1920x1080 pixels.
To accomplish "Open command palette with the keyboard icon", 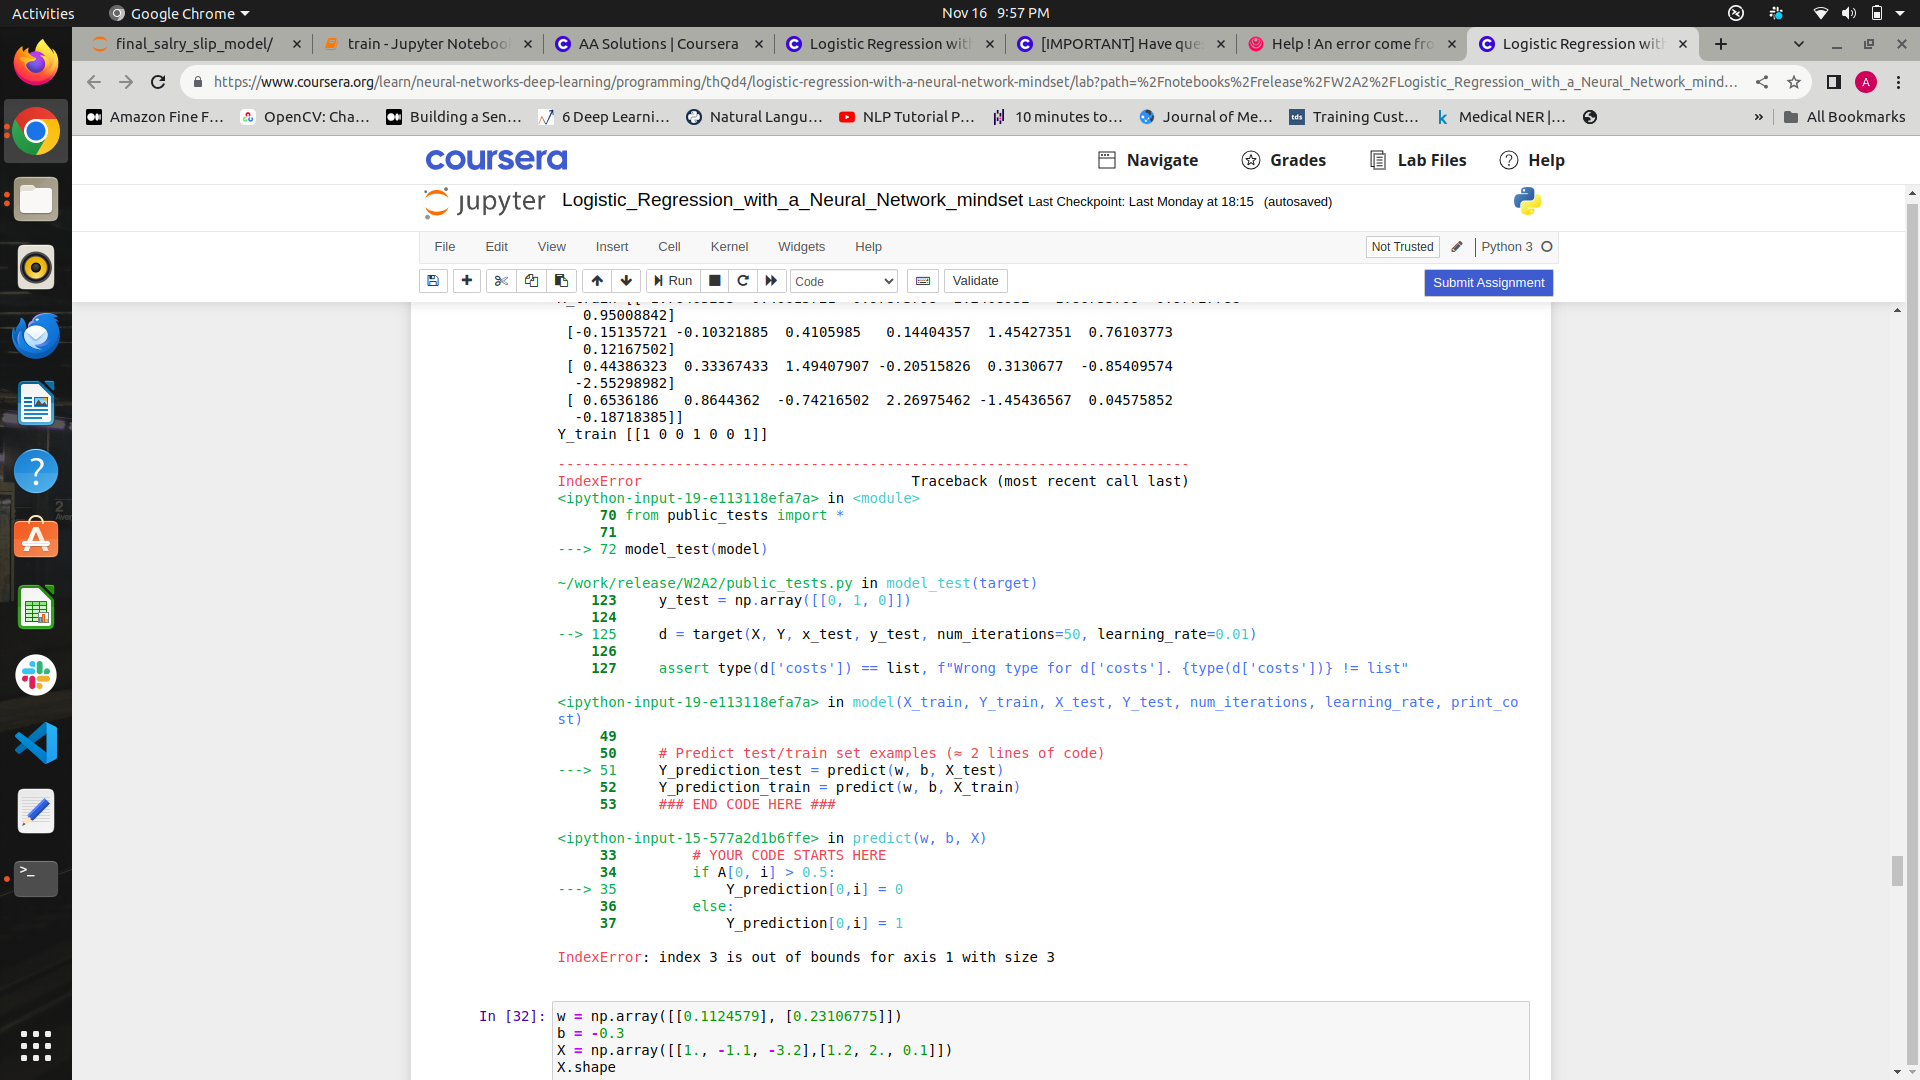I will click(x=922, y=281).
